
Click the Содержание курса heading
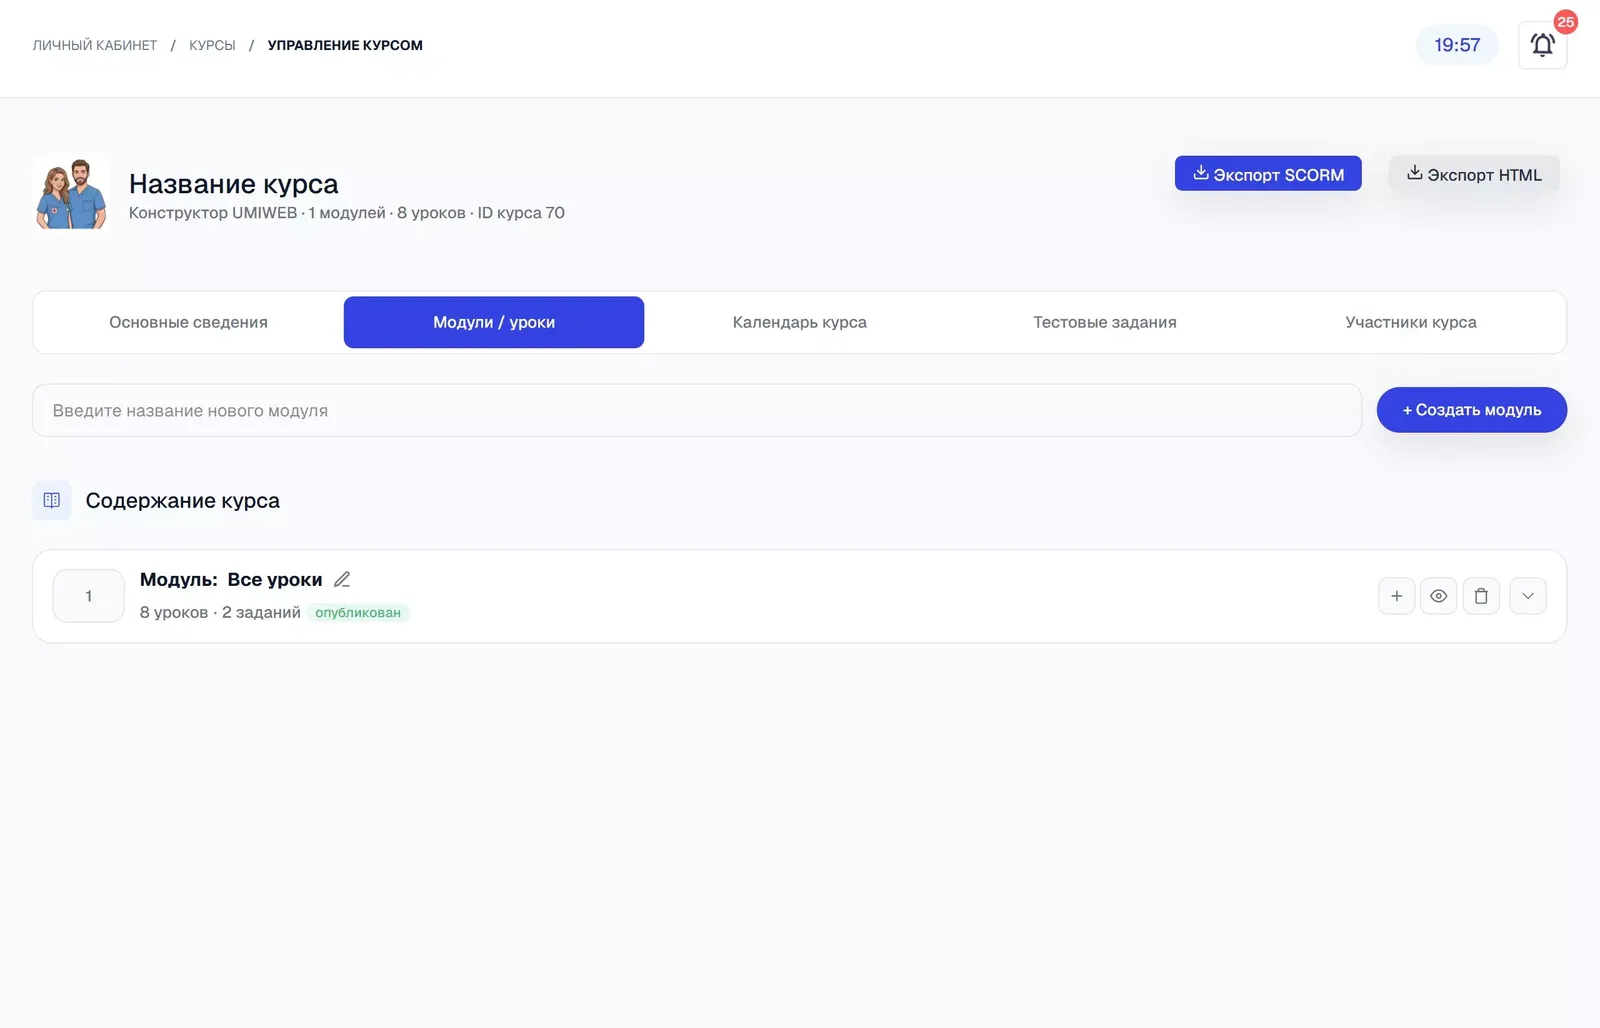(183, 500)
